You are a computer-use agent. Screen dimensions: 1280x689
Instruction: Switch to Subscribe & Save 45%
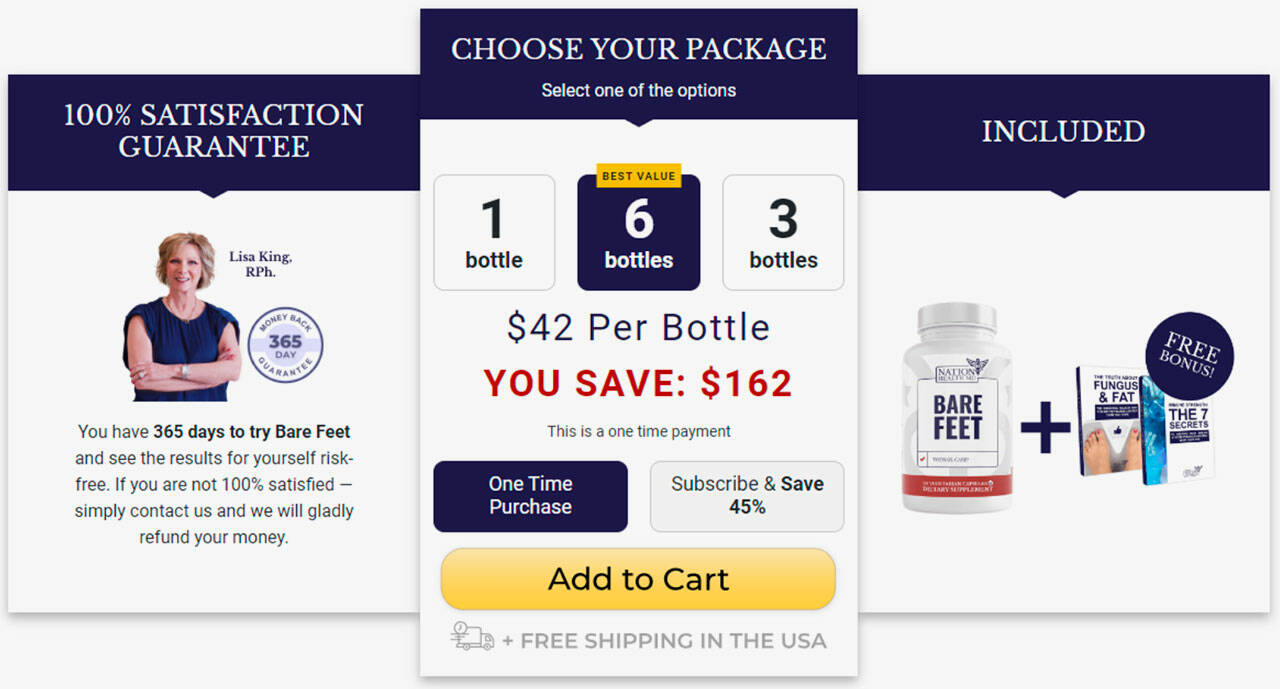(x=747, y=496)
